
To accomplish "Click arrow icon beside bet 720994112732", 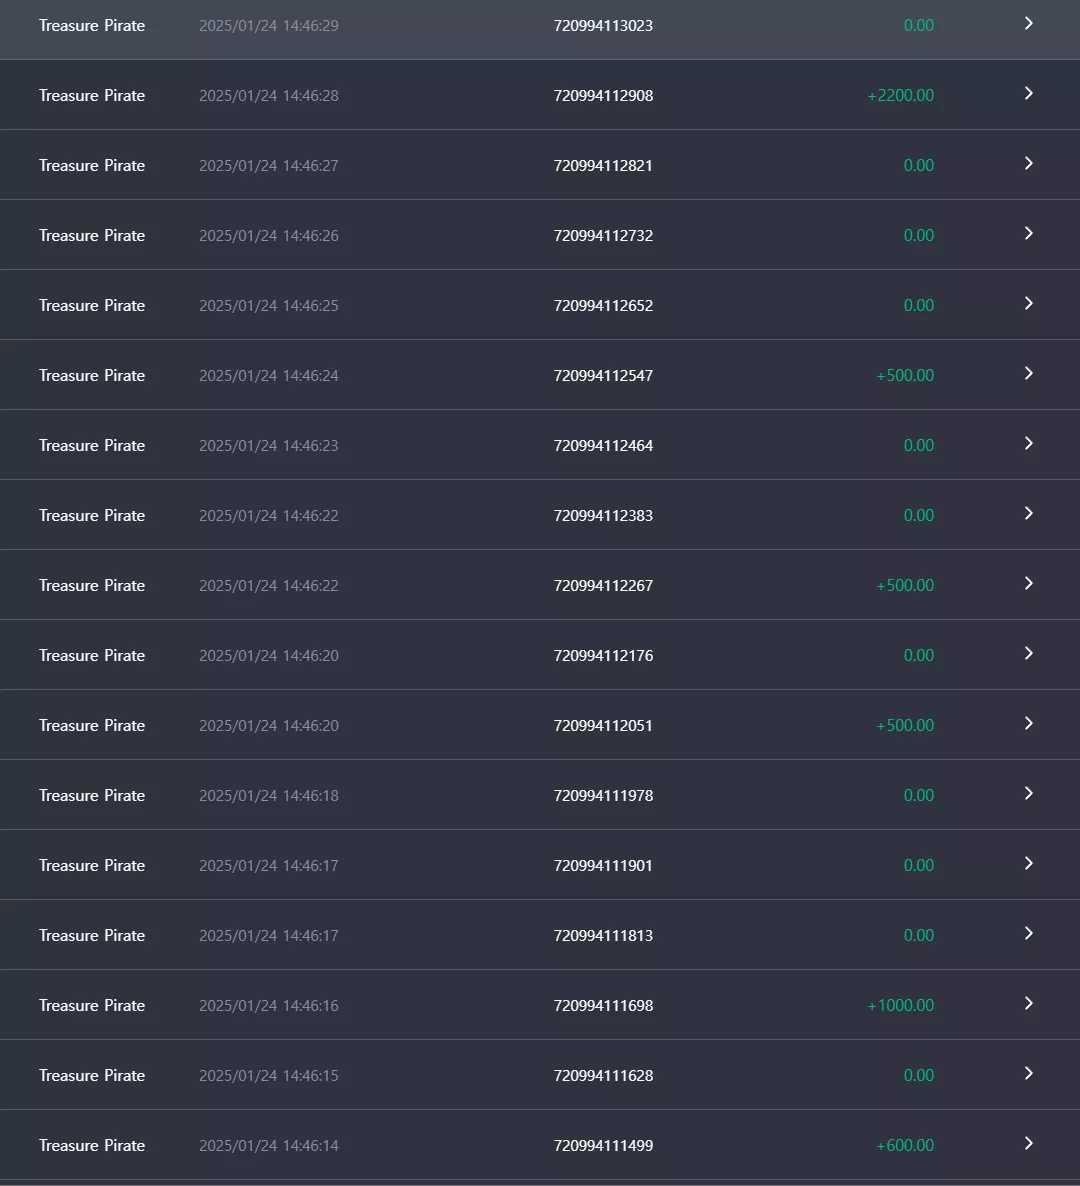I will (x=1029, y=233).
